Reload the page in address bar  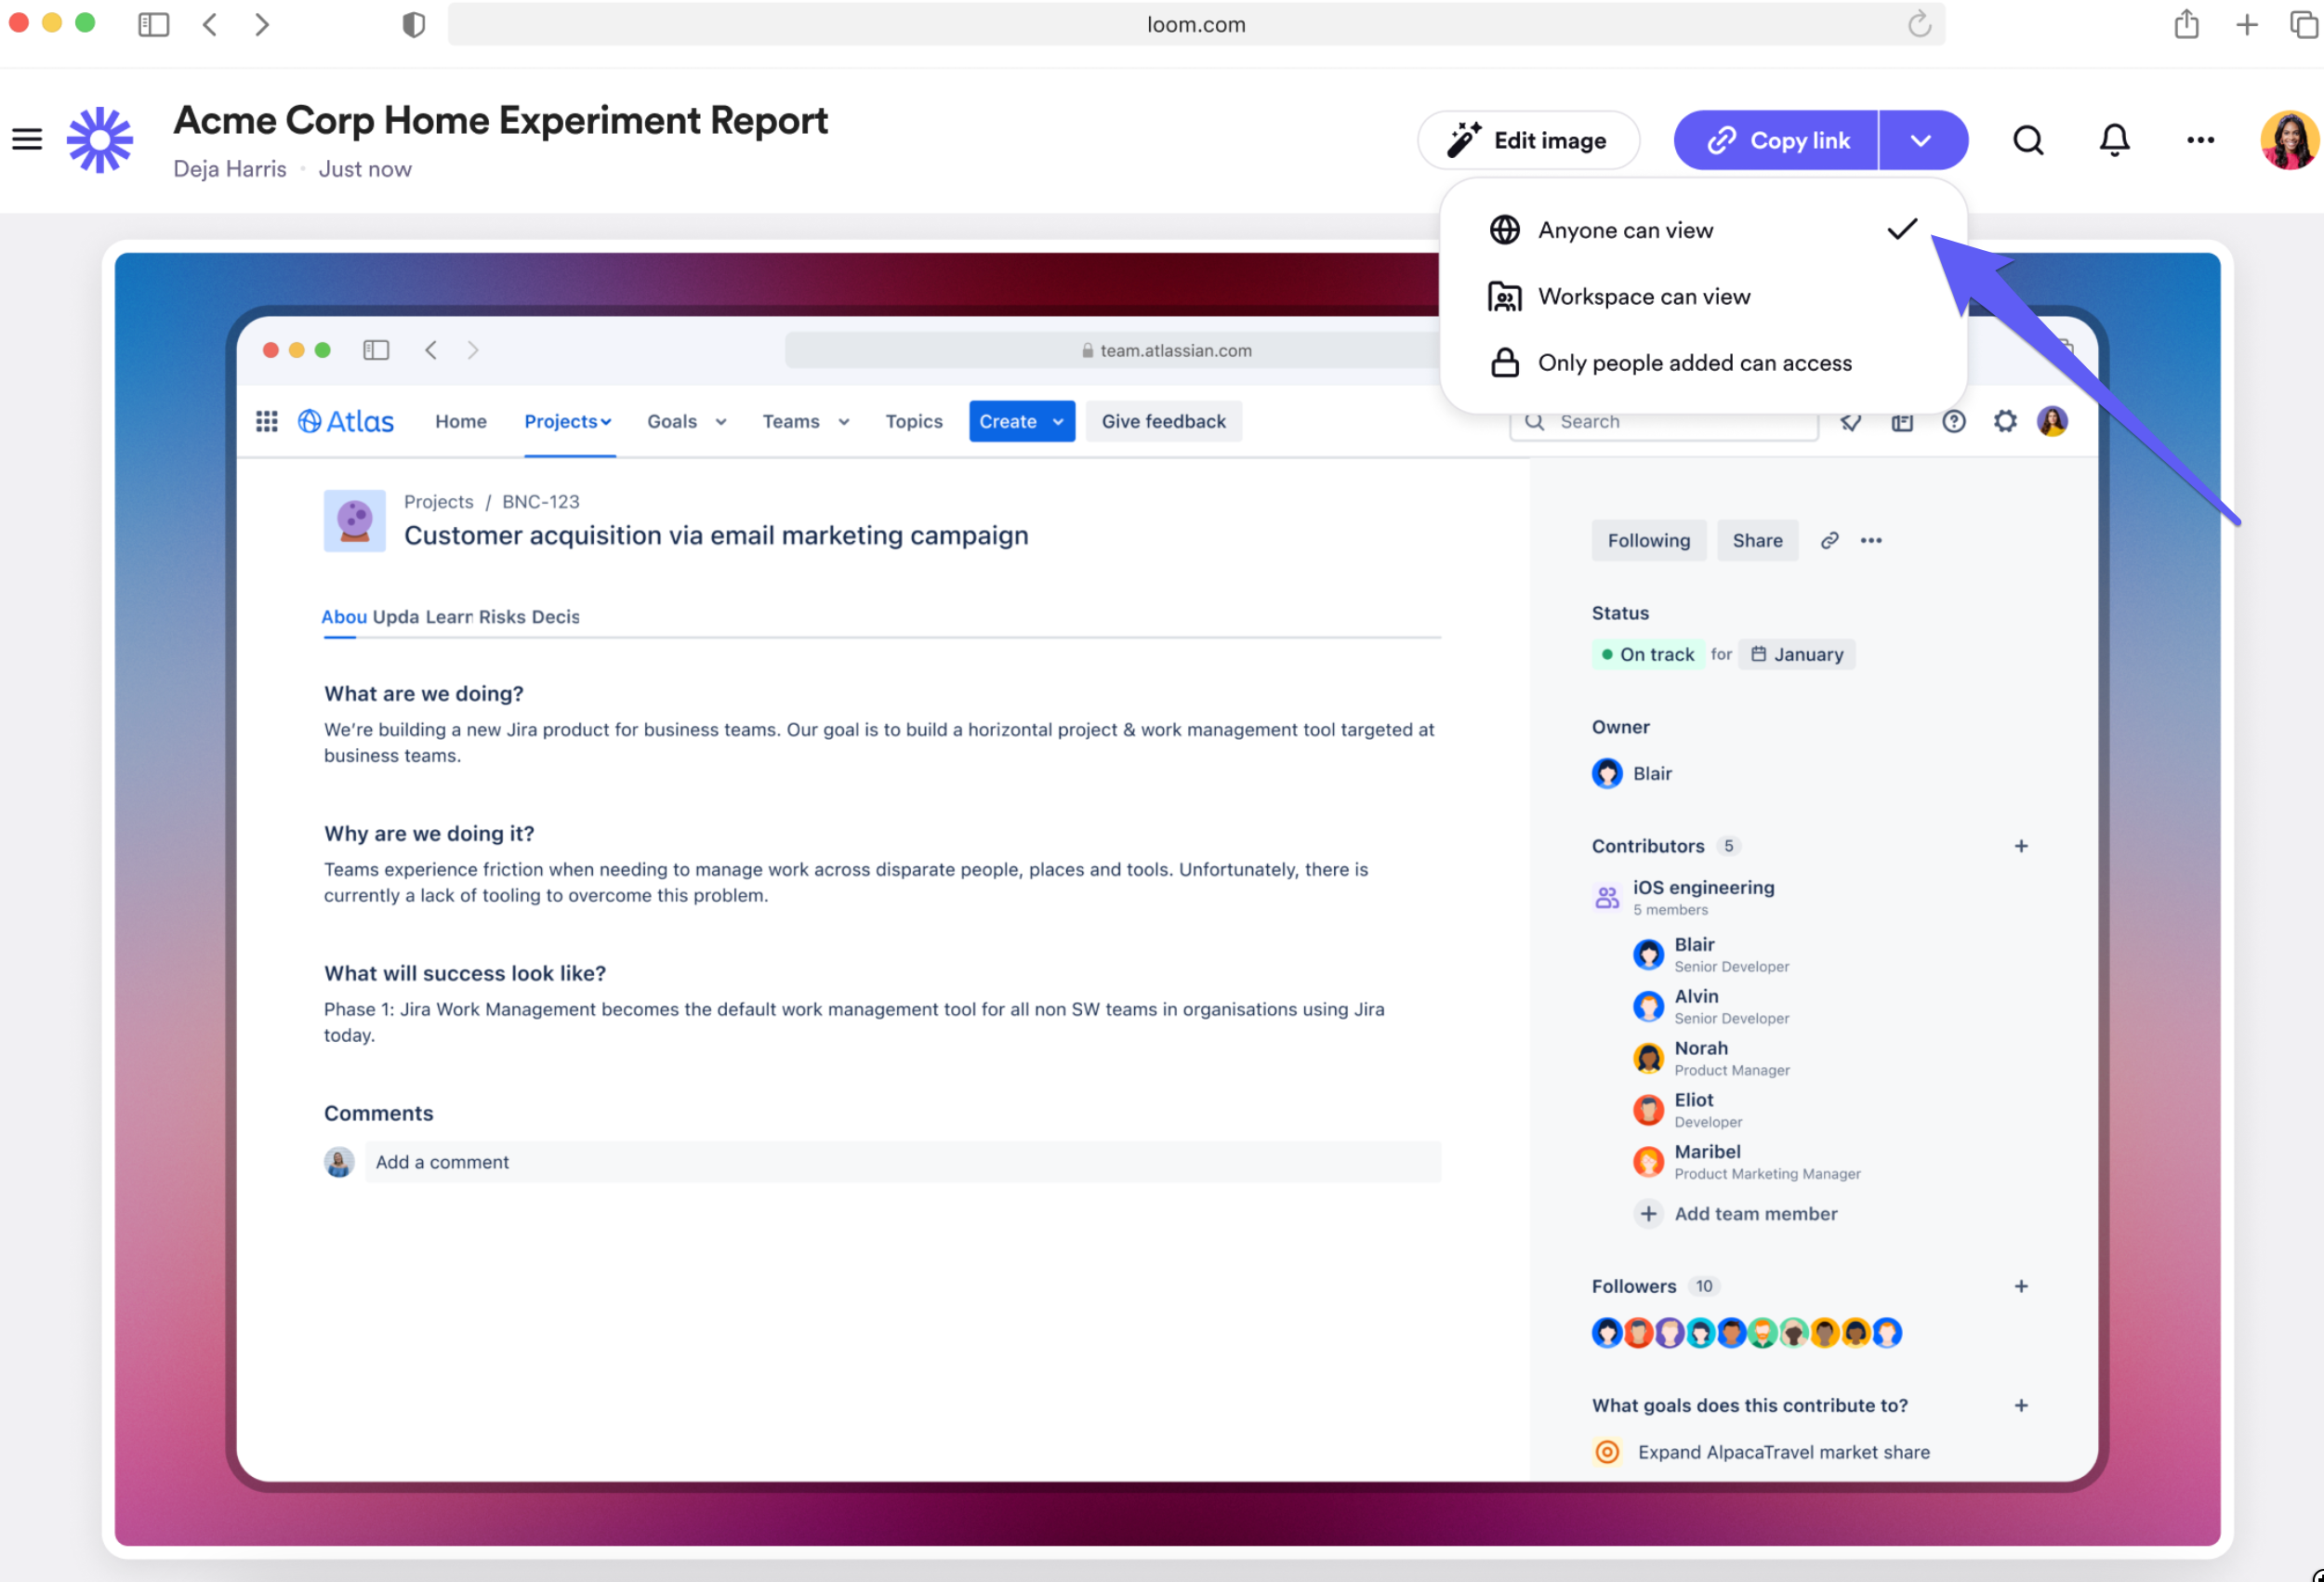pos(1919,24)
